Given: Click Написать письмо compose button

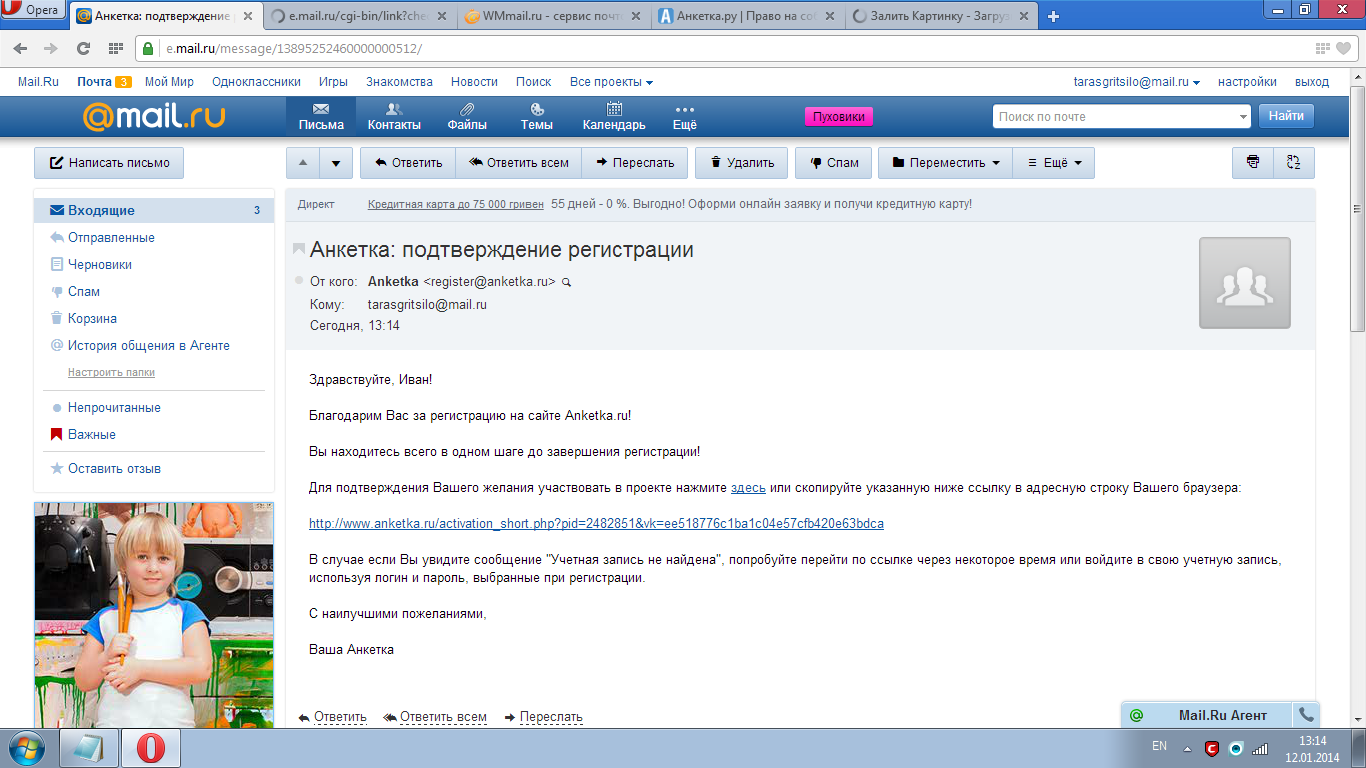Looking at the screenshot, I should point(109,163).
